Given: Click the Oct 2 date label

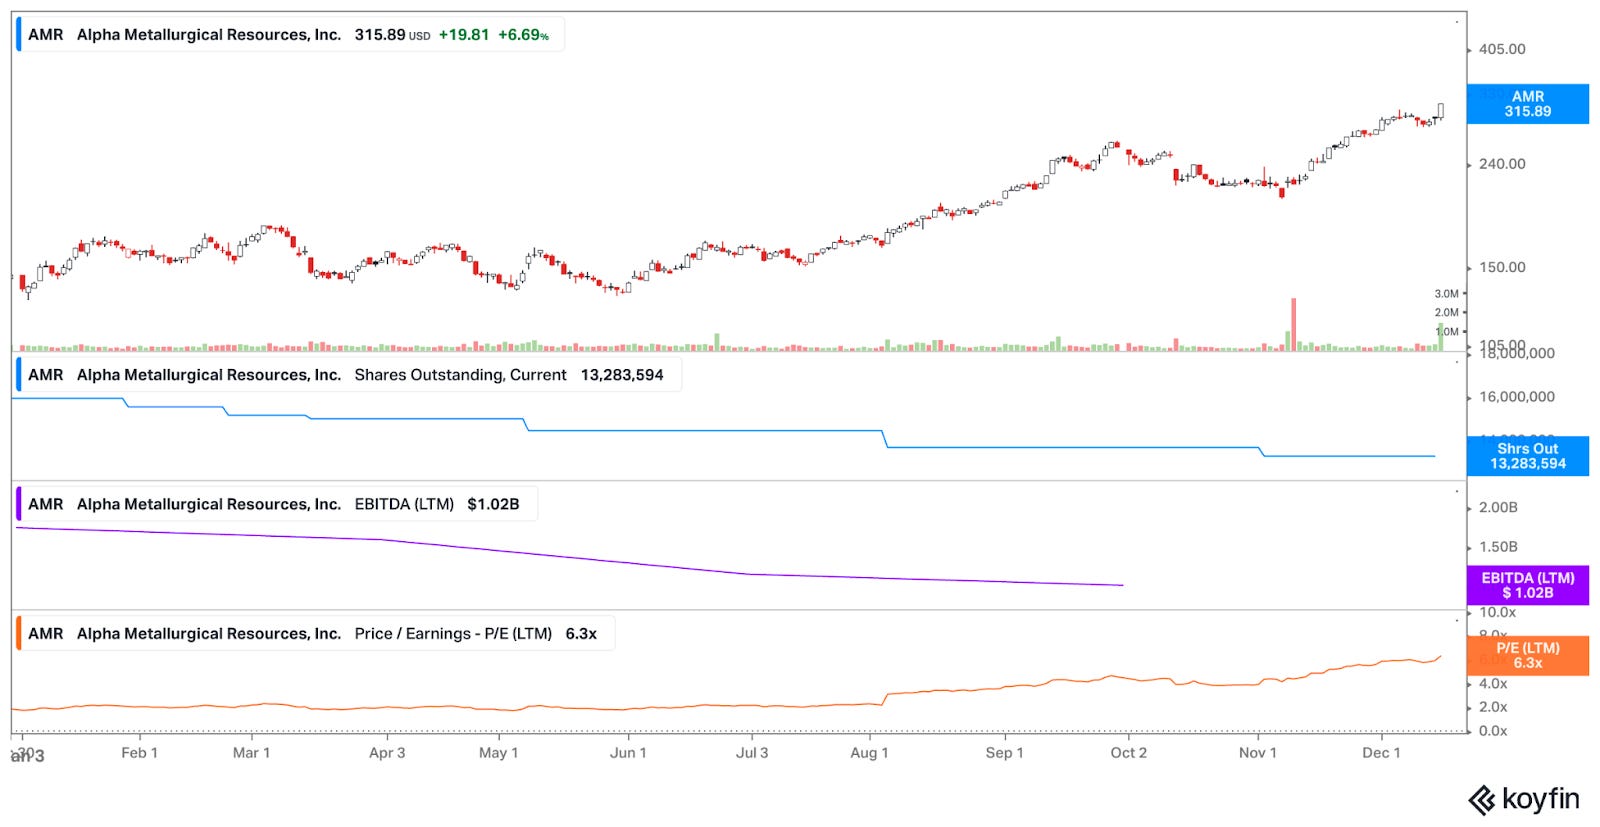Looking at the screenshot, I should [x=1128, y=753].
